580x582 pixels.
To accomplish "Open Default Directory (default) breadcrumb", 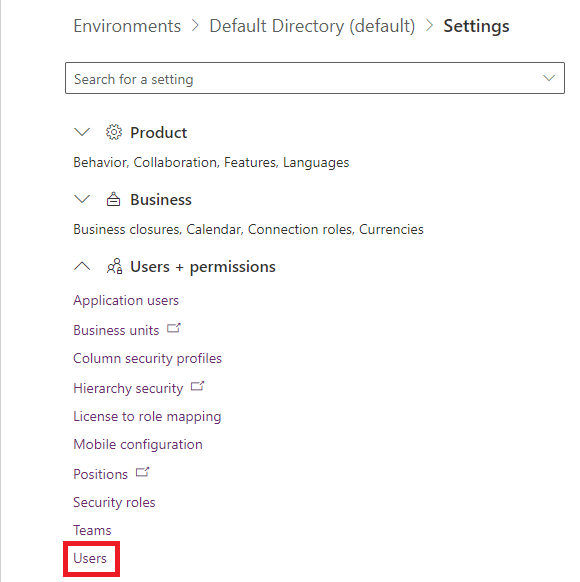I will (312, 26).
